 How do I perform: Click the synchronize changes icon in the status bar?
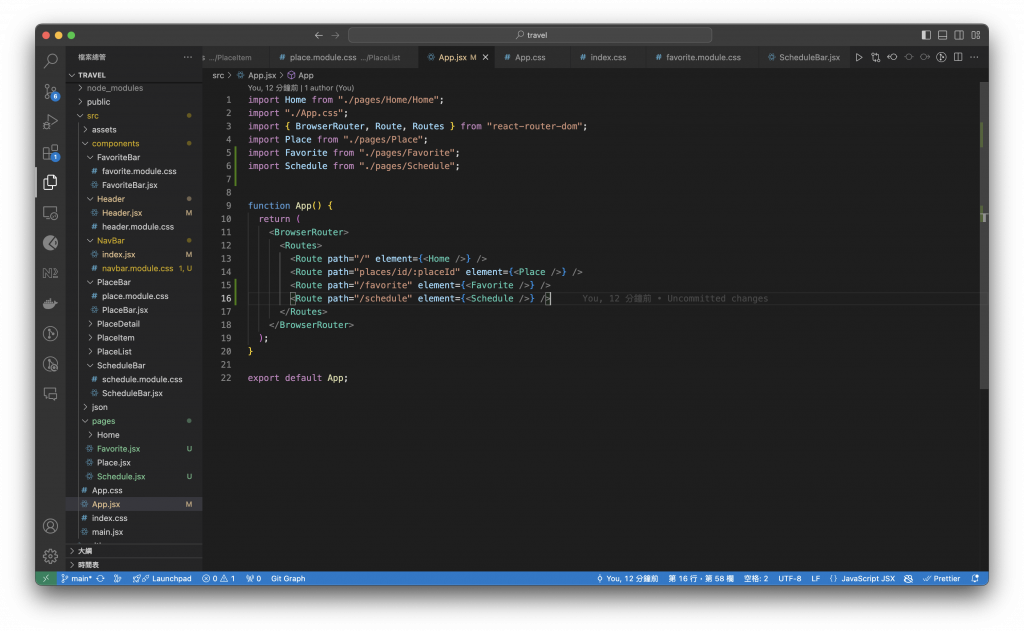click(101, 578)
